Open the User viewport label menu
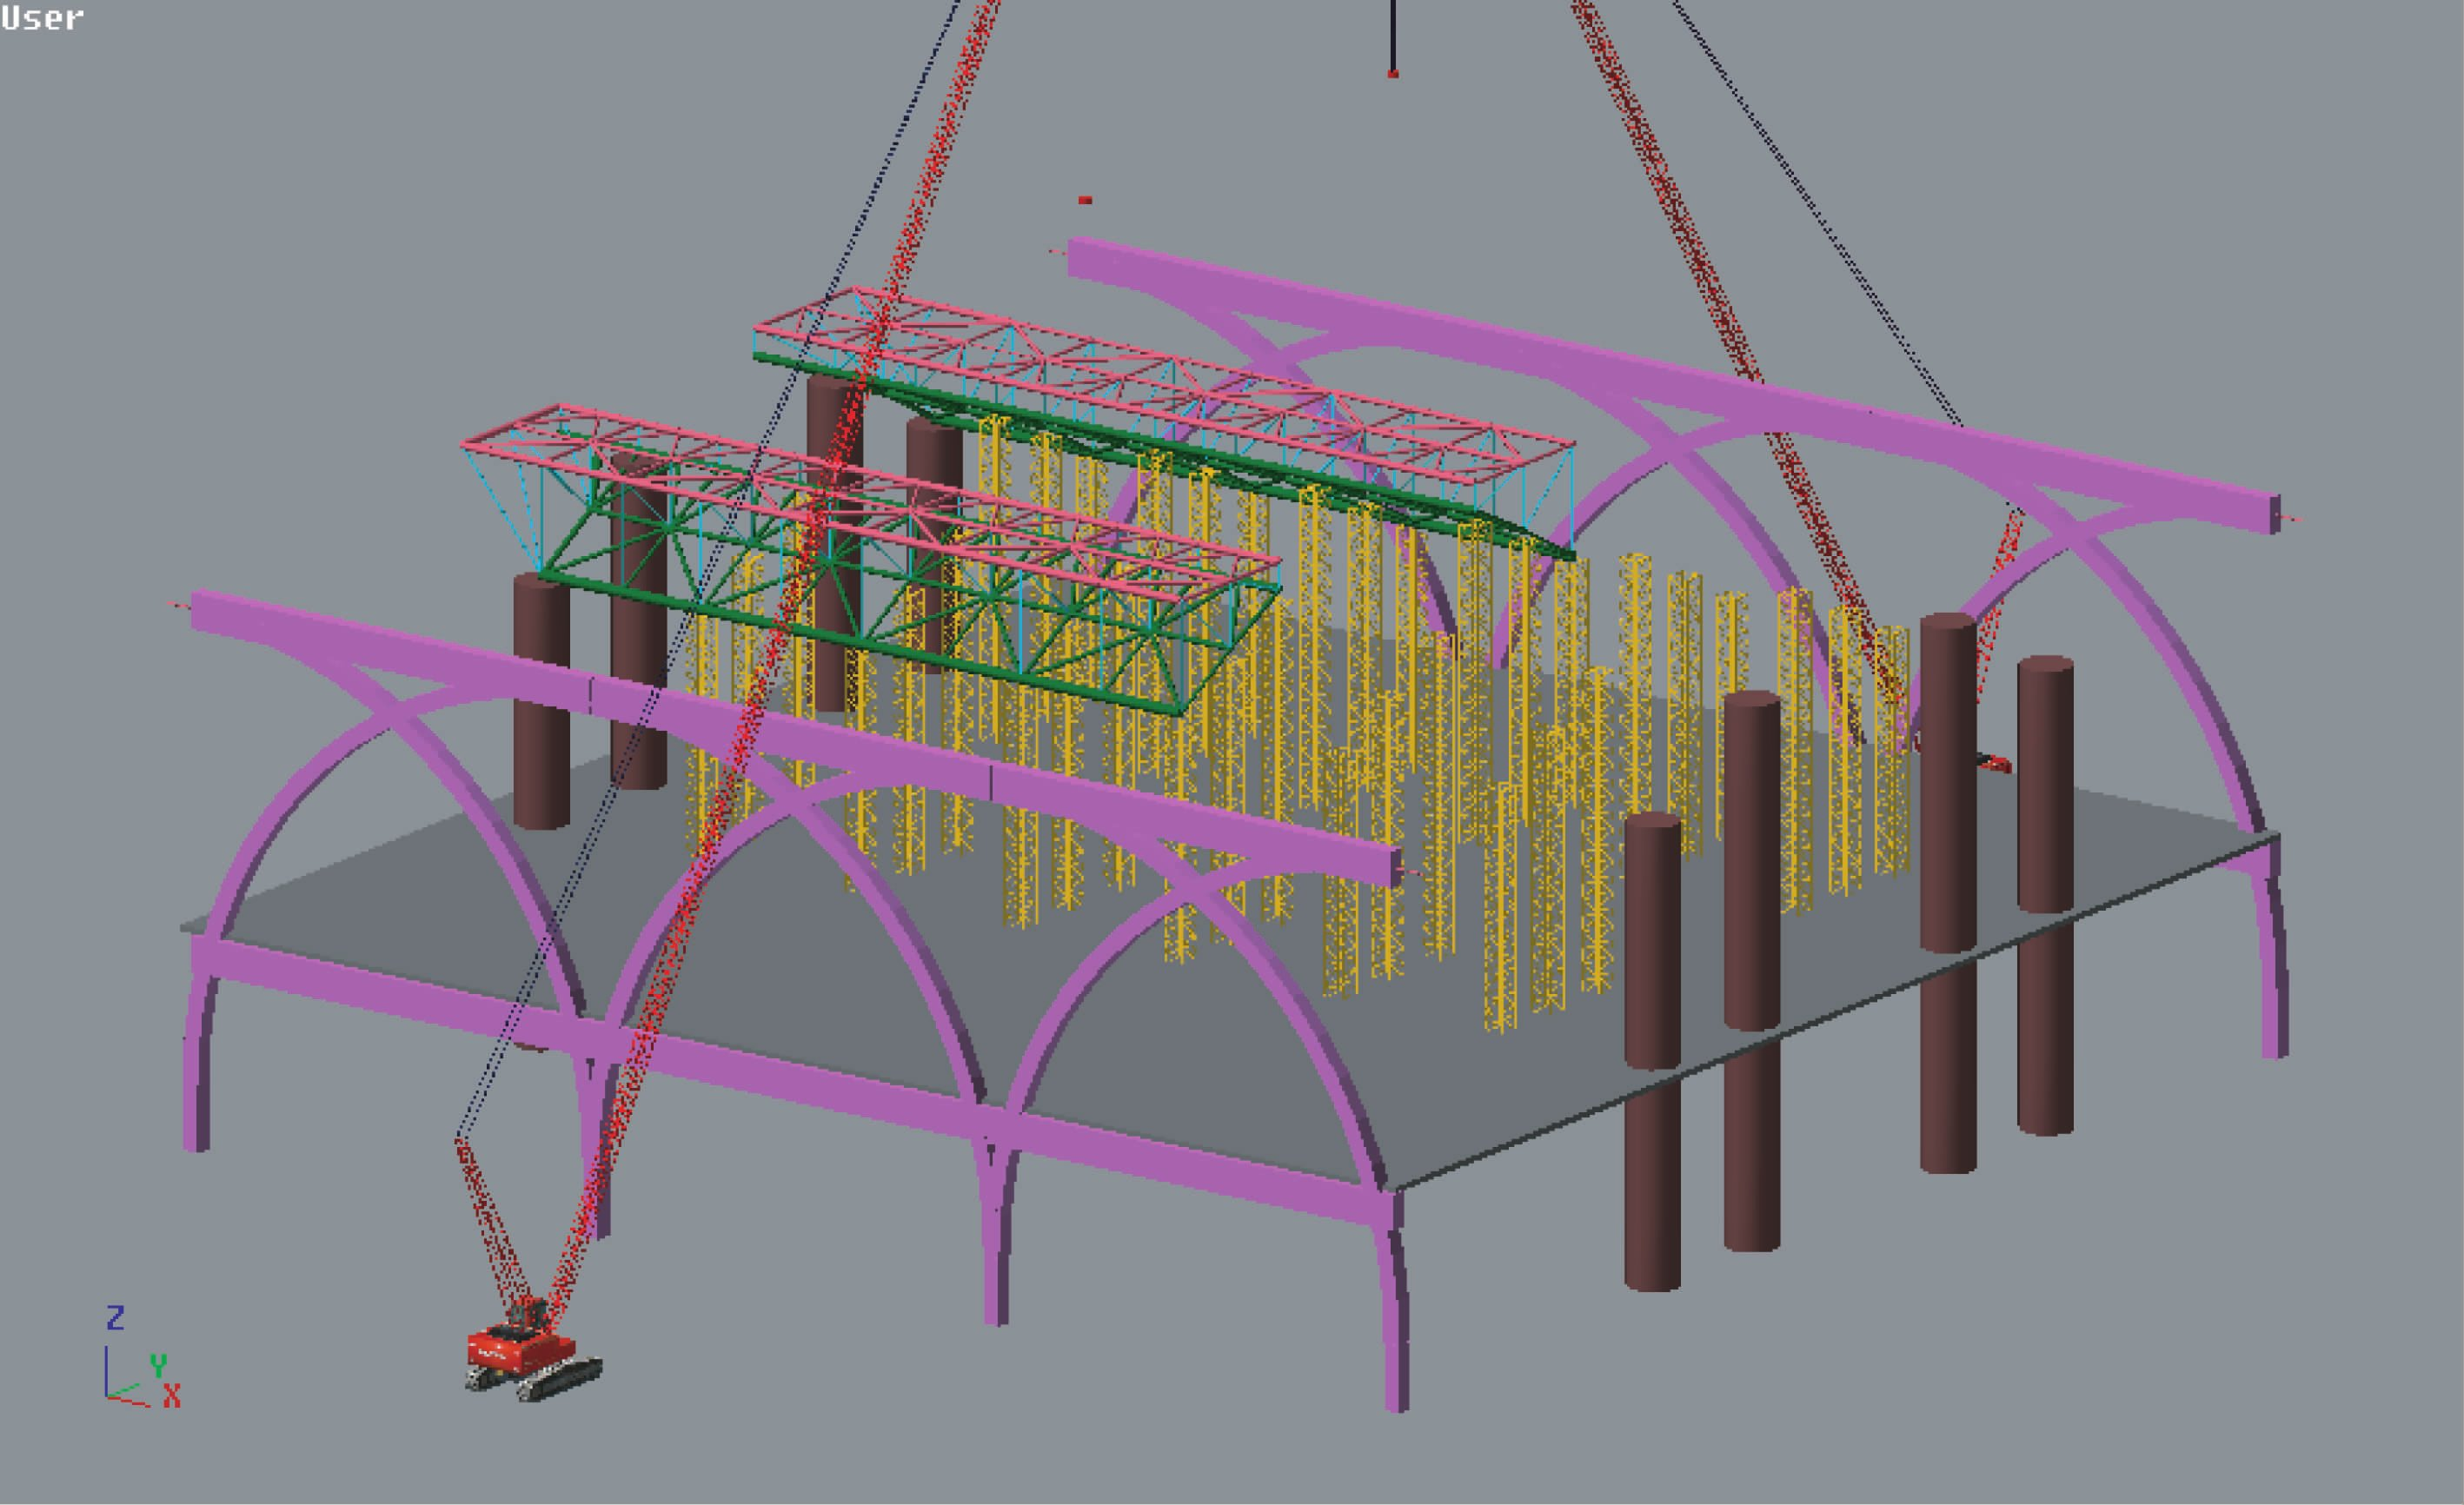 click(x=42, y=17)
